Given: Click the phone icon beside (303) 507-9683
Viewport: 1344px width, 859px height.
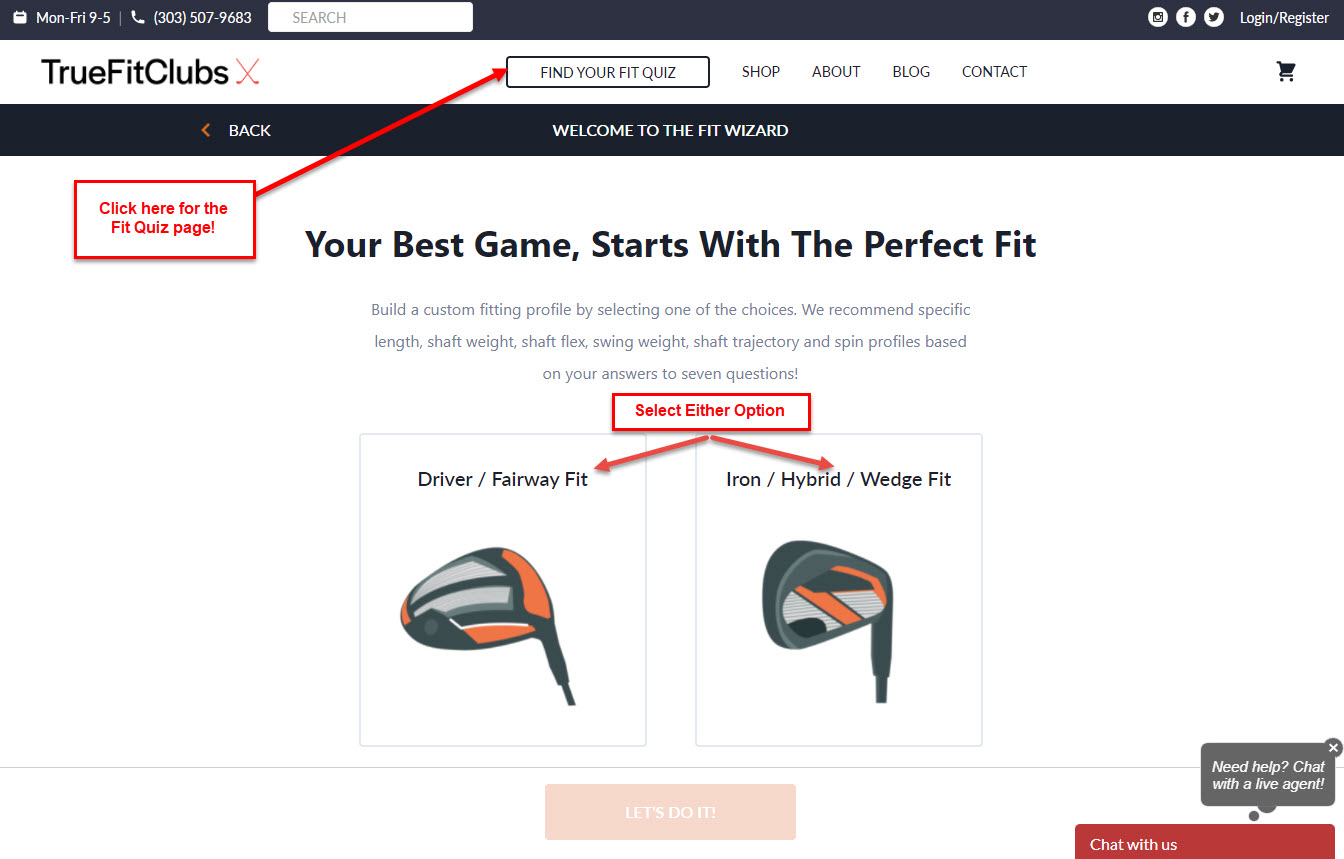Looking at the screenshot, I should pos(138,17).
